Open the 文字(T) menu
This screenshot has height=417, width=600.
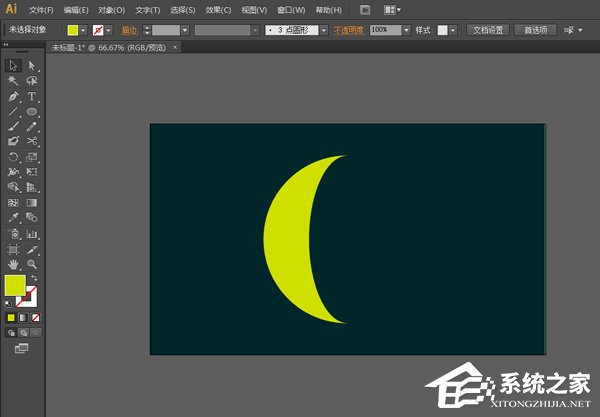pos(148,10)
